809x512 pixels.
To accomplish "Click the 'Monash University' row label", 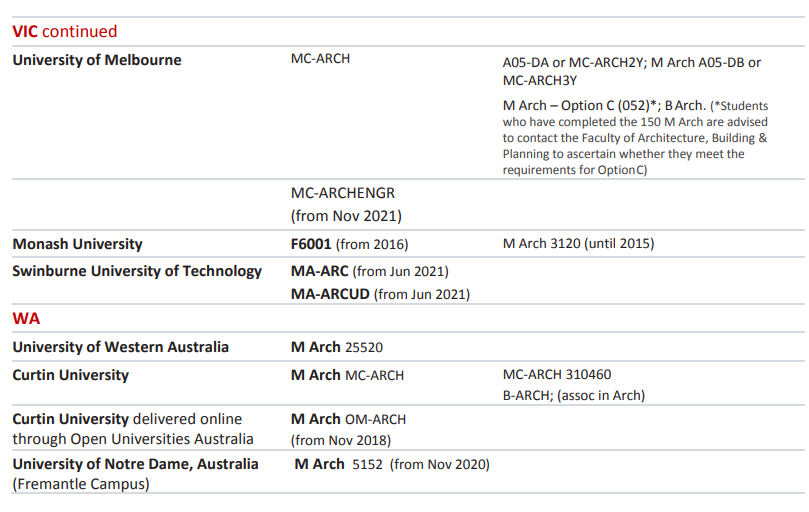I will [77, 244].
